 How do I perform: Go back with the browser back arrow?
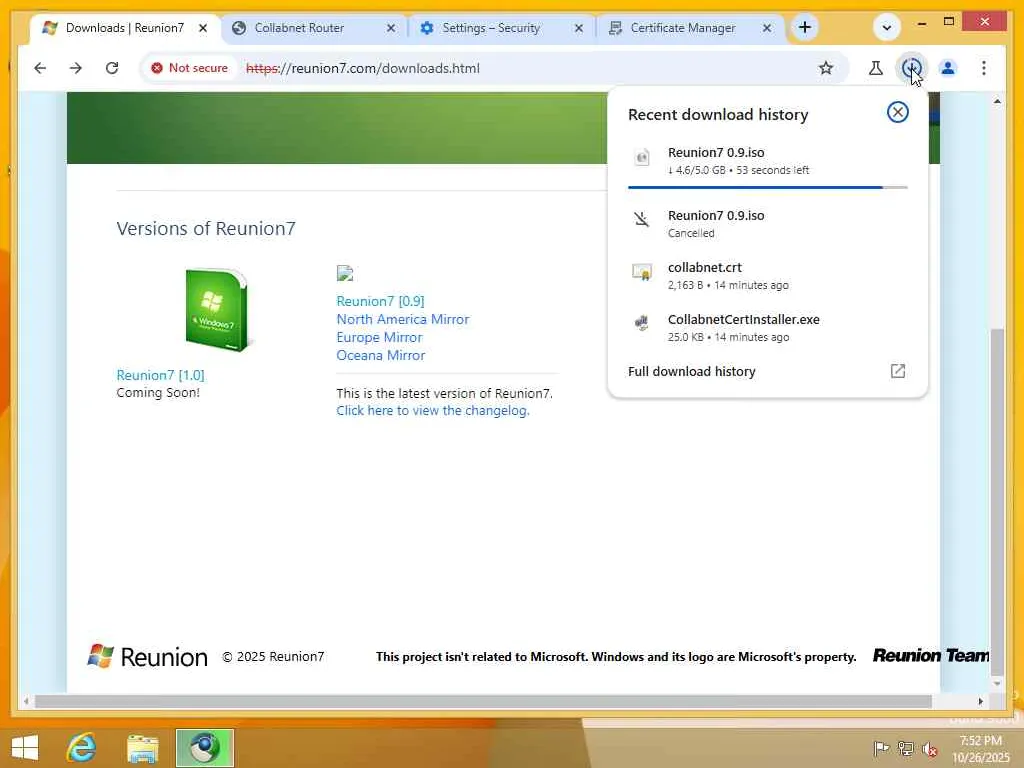40,68
